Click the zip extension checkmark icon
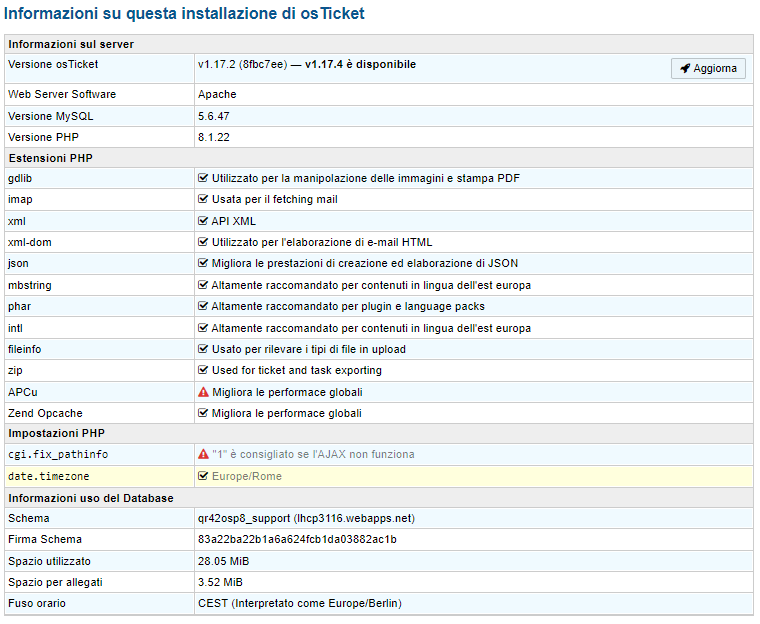This screenshot has width=760, height=624. point(203,370)
